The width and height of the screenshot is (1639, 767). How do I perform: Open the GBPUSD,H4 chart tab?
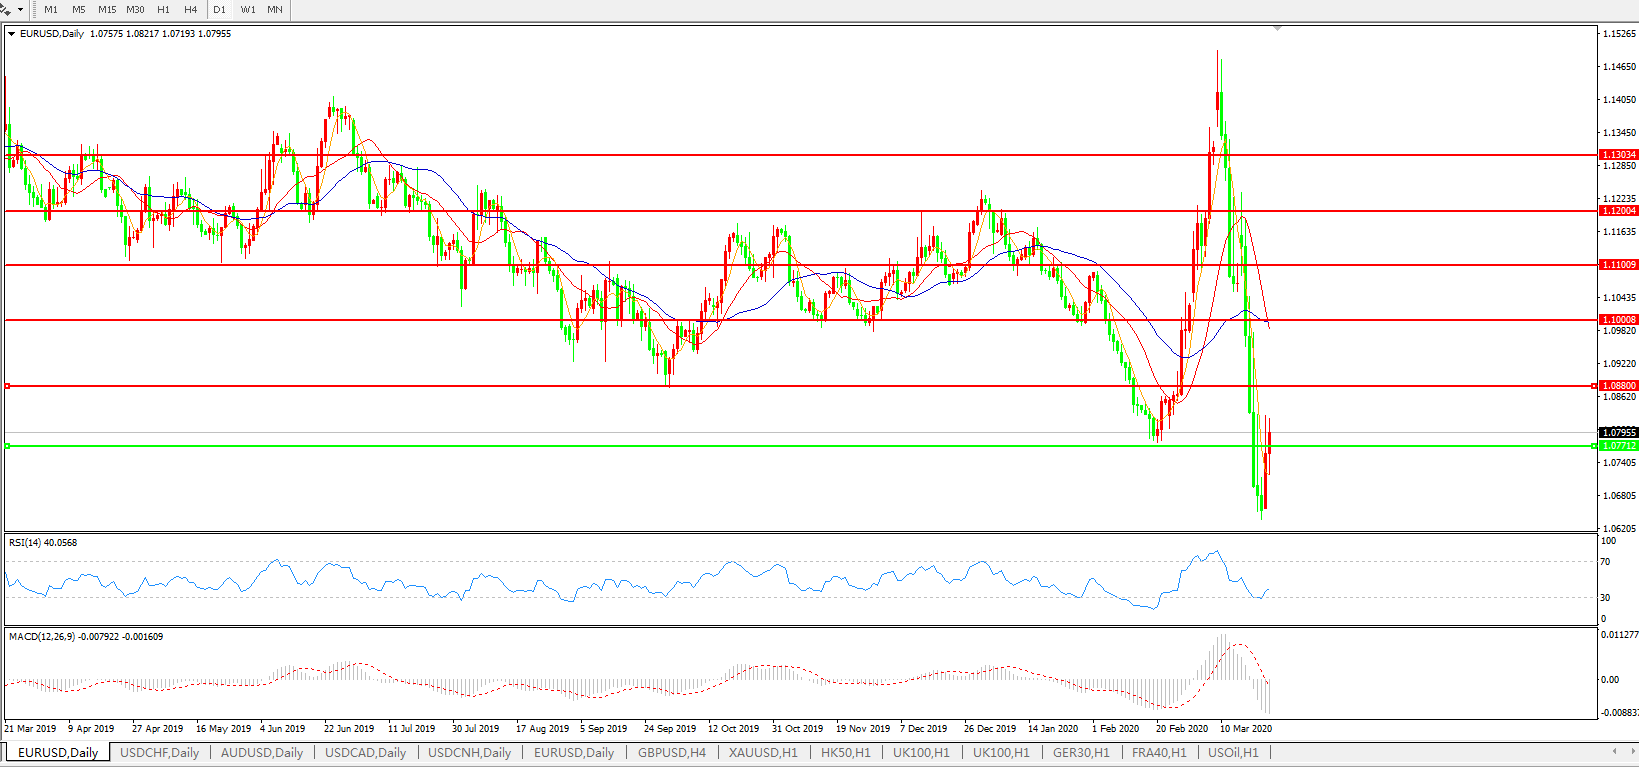[671, 753]
